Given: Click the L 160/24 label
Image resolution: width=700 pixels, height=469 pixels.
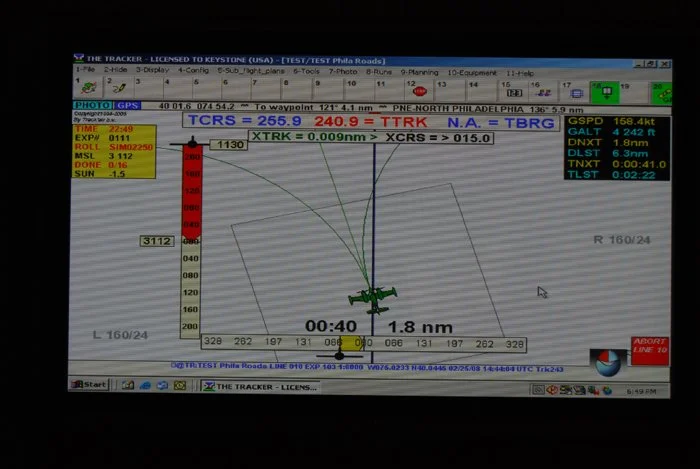Looking at the screenshot, I should 120,335.
